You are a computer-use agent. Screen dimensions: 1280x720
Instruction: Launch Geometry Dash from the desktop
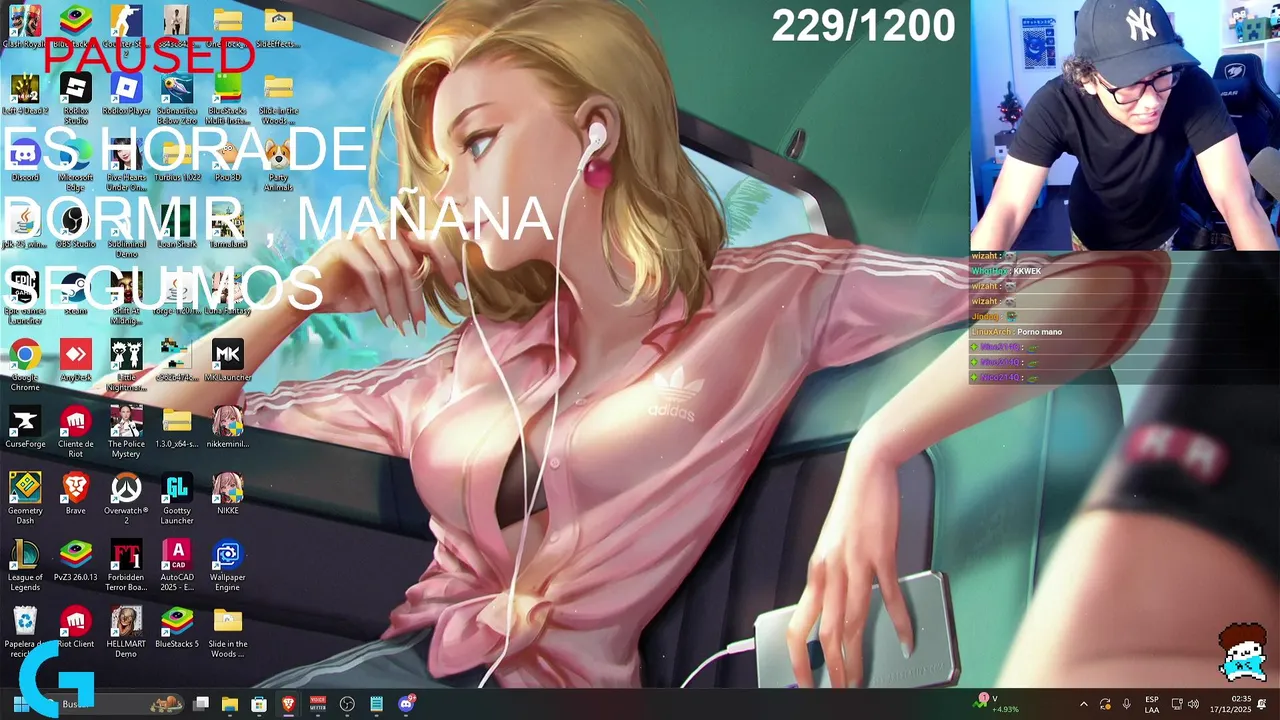[25, 499]
